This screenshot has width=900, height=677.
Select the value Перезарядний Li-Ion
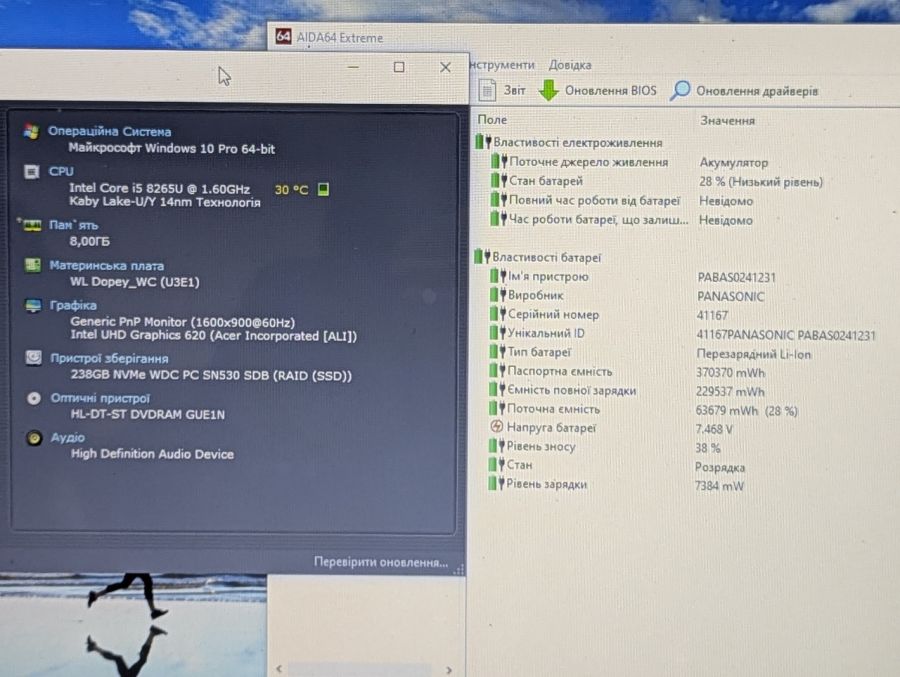coord(754,354)
